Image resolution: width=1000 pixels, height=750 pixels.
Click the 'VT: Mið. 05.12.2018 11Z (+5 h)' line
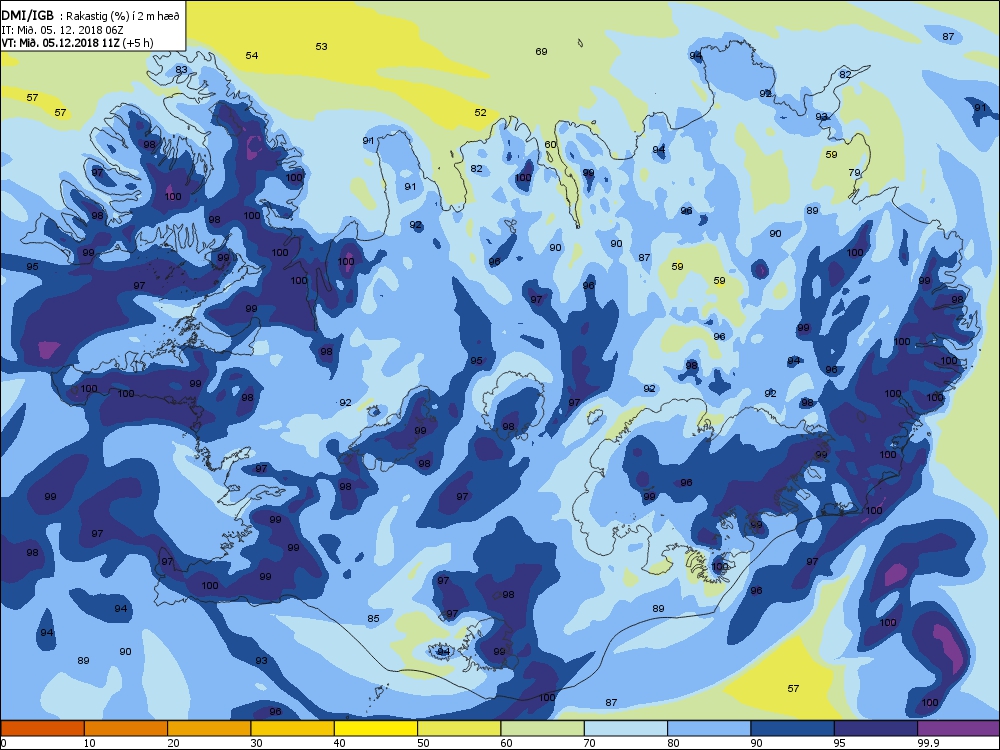[77, 43]
